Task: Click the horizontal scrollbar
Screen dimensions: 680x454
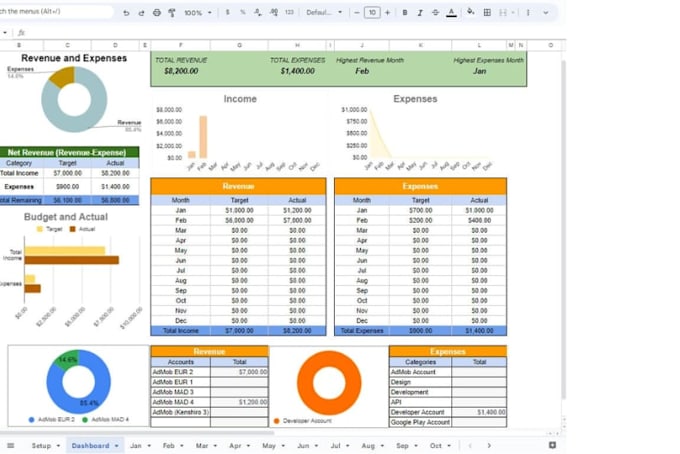Action: (137, 432)
